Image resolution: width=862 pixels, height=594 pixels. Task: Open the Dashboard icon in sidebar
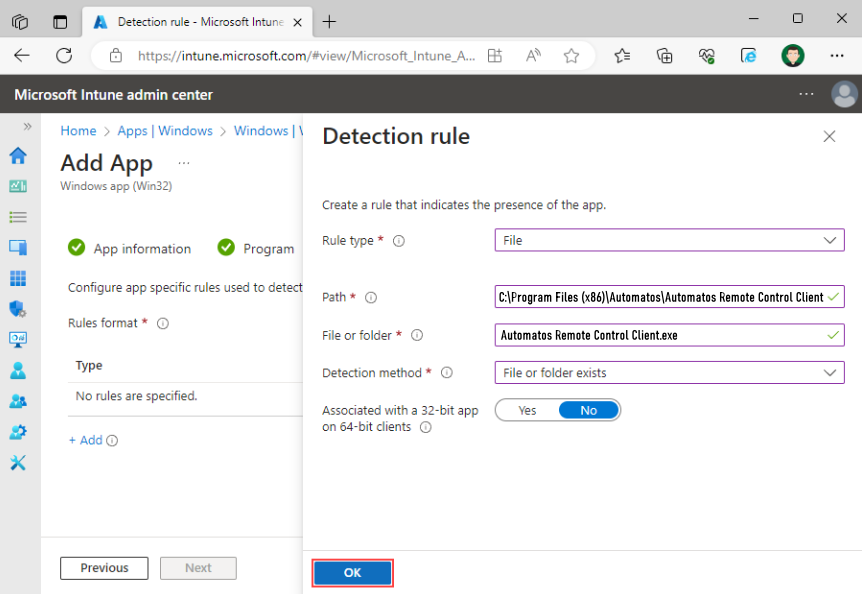tap(18, 186)
